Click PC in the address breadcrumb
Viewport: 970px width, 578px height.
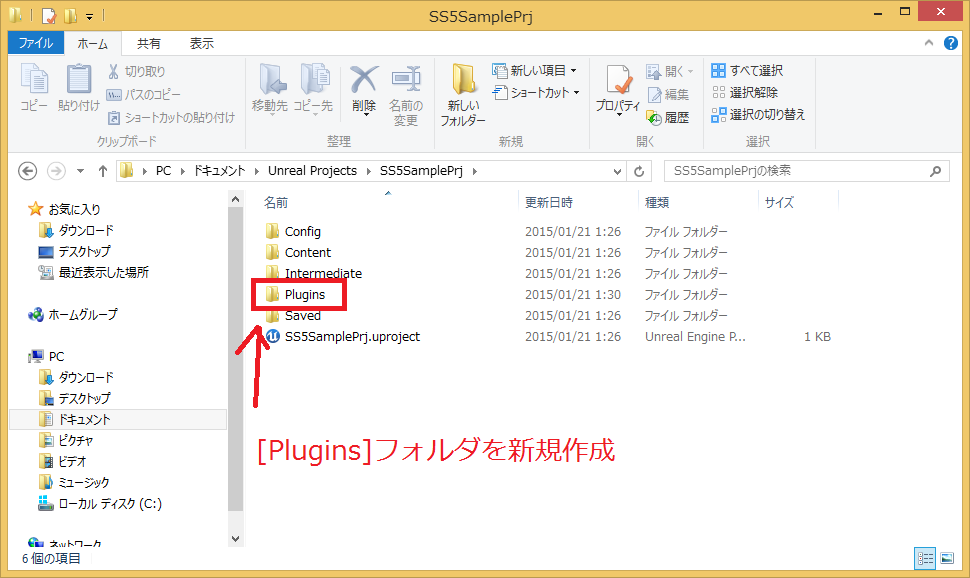click(163, 171)
